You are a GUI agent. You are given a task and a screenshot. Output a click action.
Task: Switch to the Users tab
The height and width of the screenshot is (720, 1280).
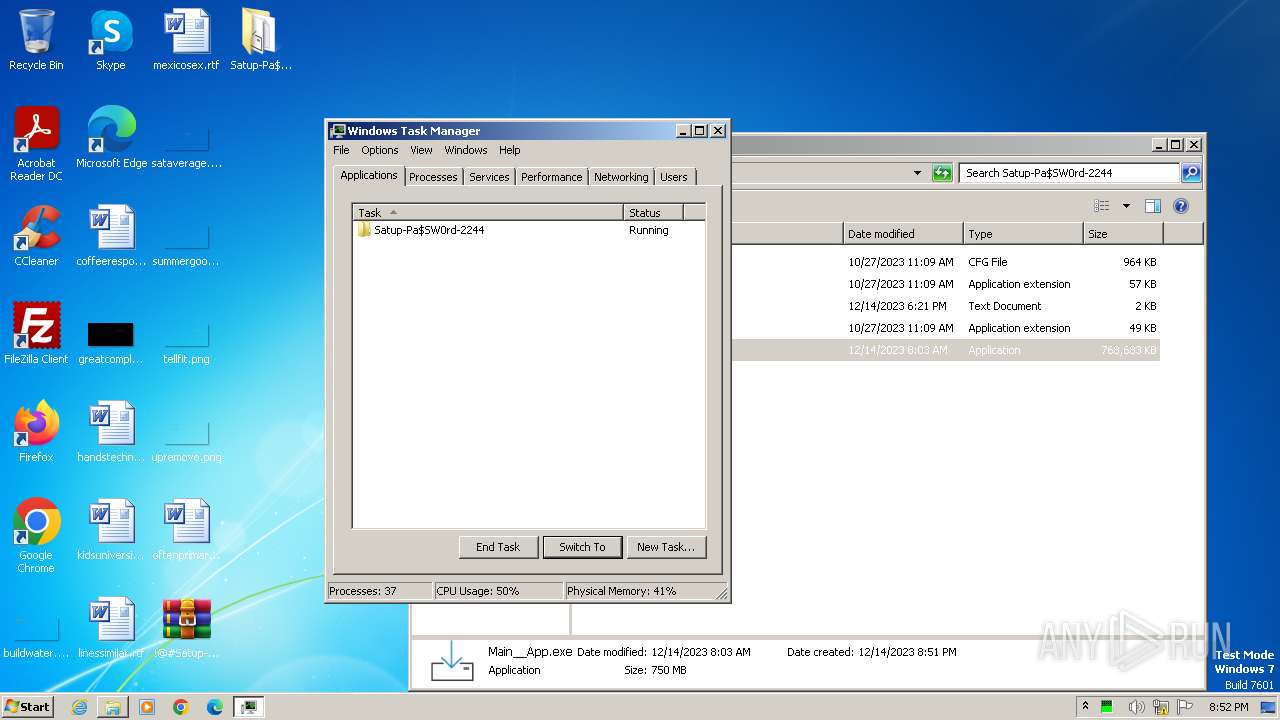pyautogui.click(x=674, y=177)
